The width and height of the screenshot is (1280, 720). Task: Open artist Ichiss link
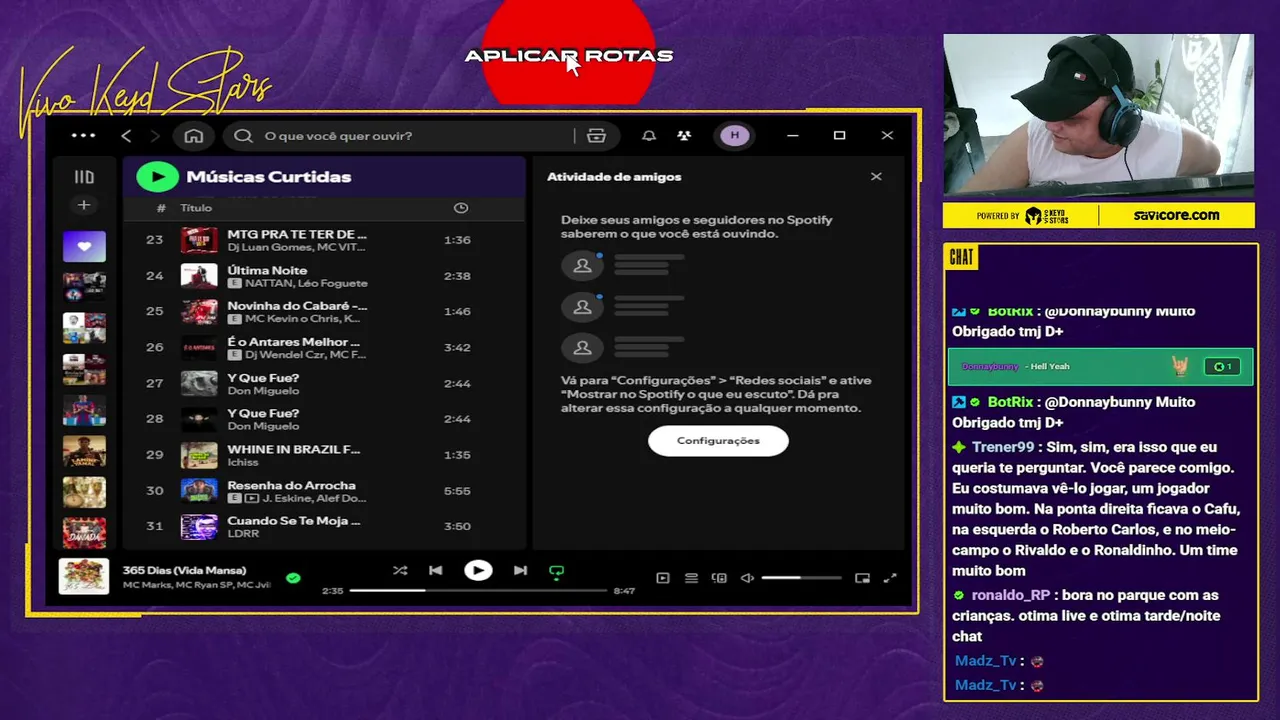pyautogui.click(x=243, y=462)
